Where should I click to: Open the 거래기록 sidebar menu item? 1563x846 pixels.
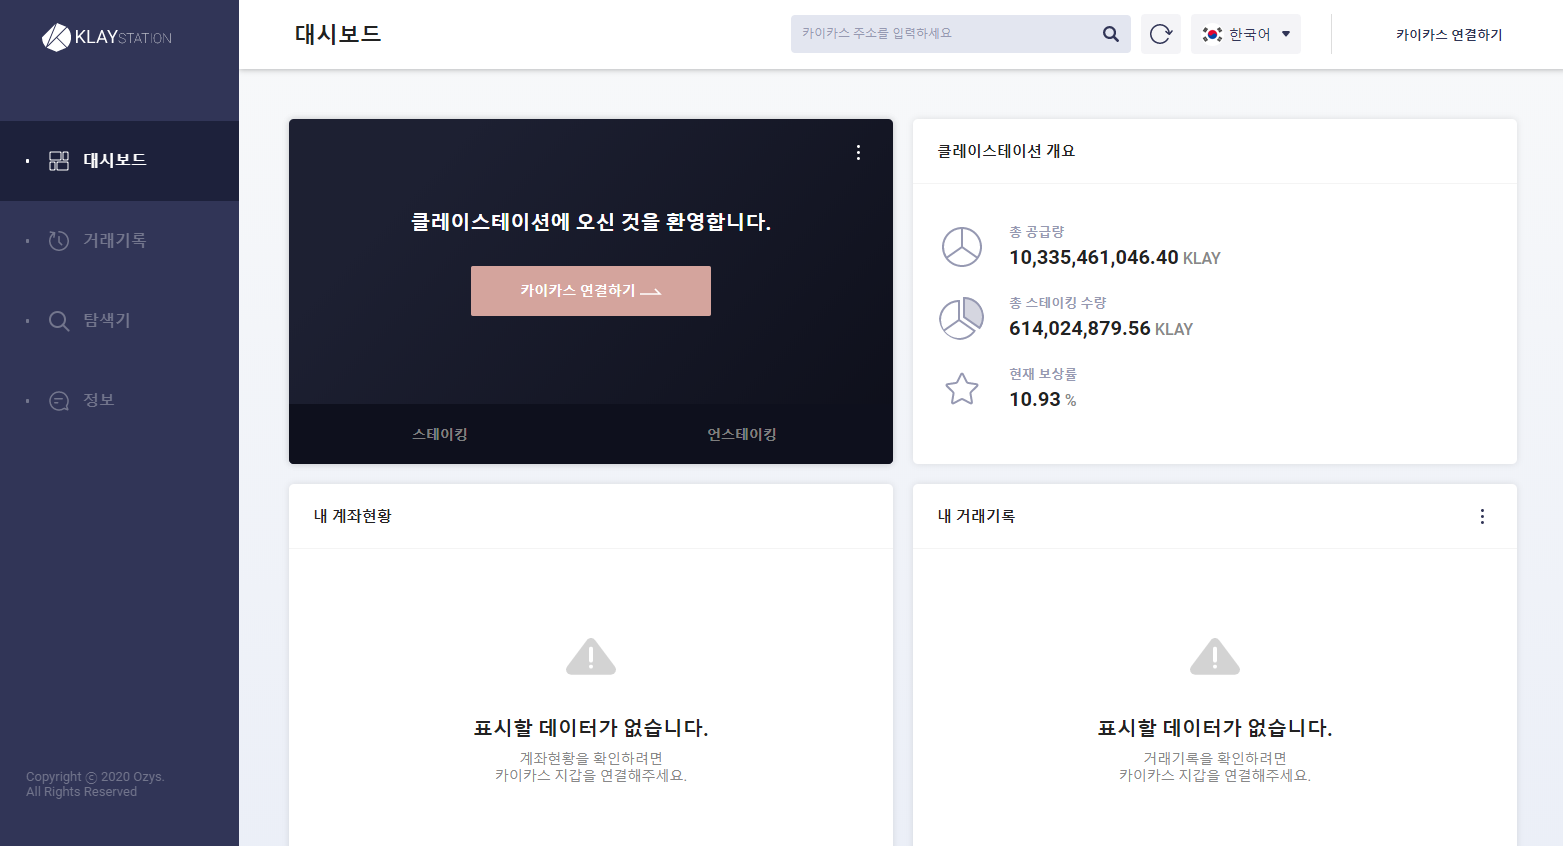(x=119, y=241)
